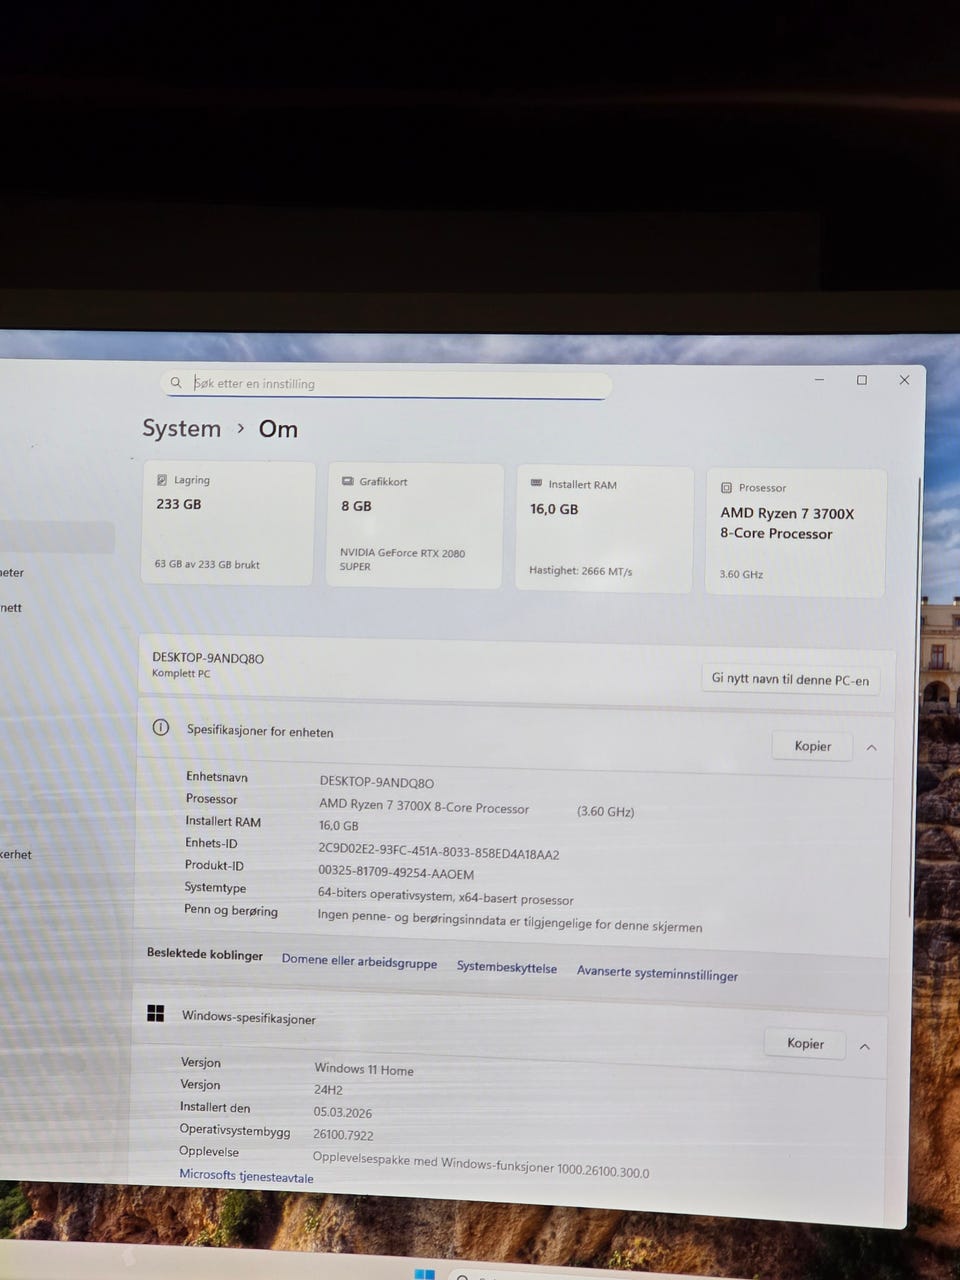The height and width of the screenshot is (1280, 960).
Task: Click the Grafikkort icon
Action: point(347,481)
